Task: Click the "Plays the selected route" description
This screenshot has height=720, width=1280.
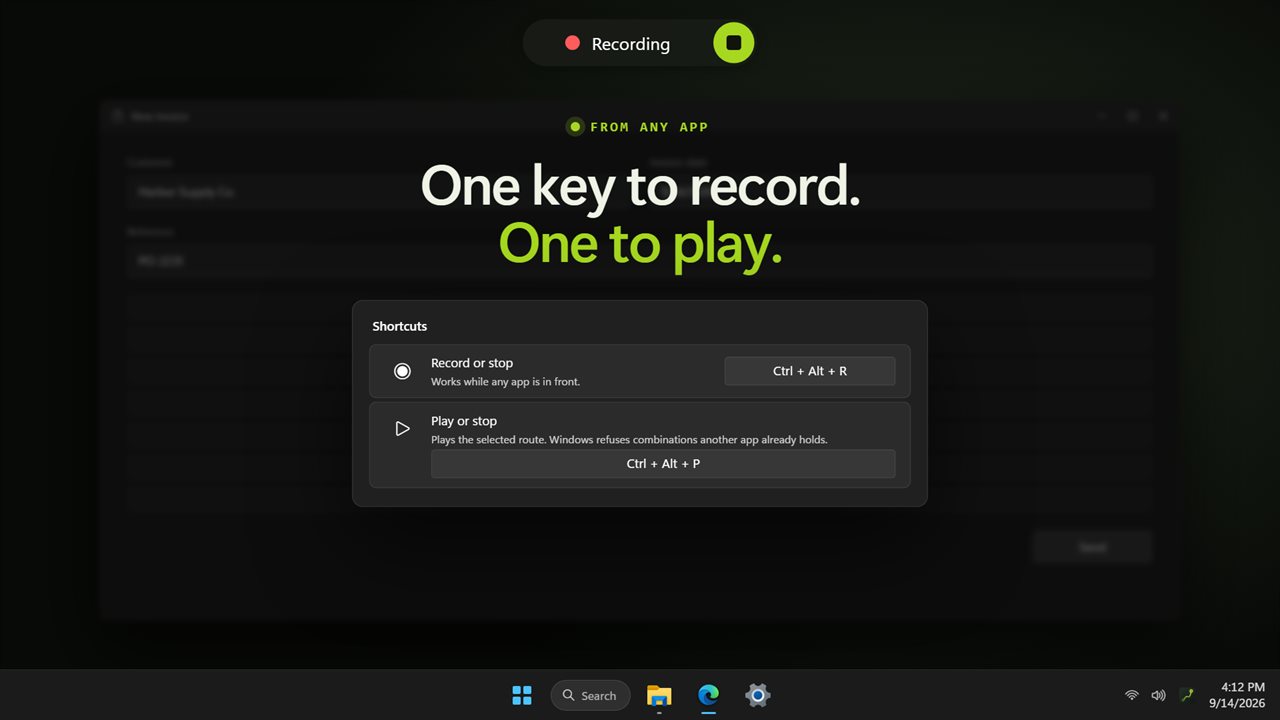Action: pos(629,440)
